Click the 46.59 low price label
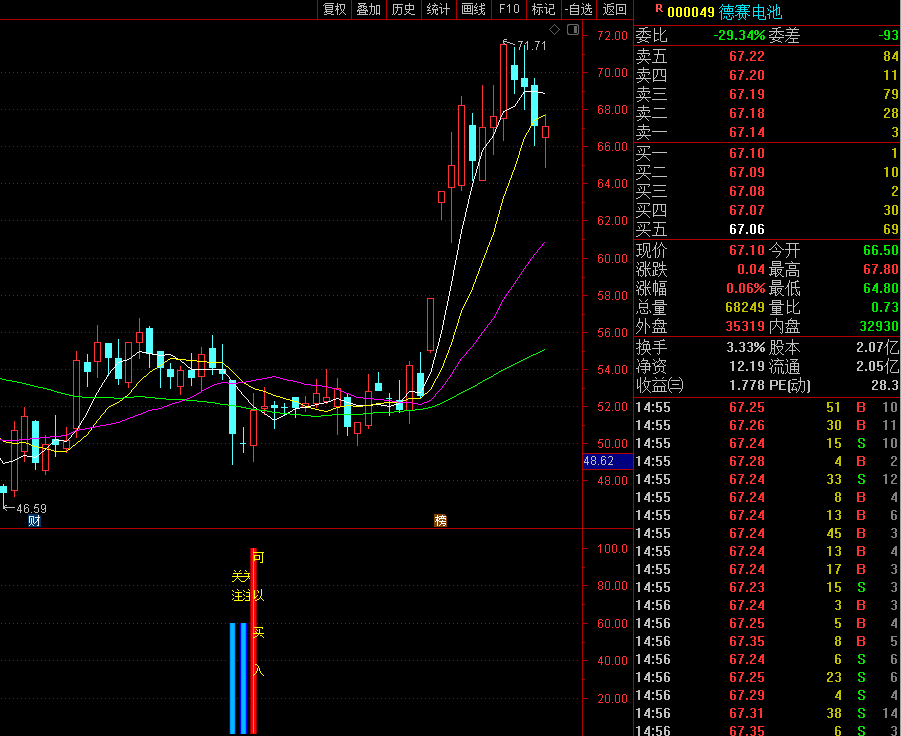 [32, 508]
